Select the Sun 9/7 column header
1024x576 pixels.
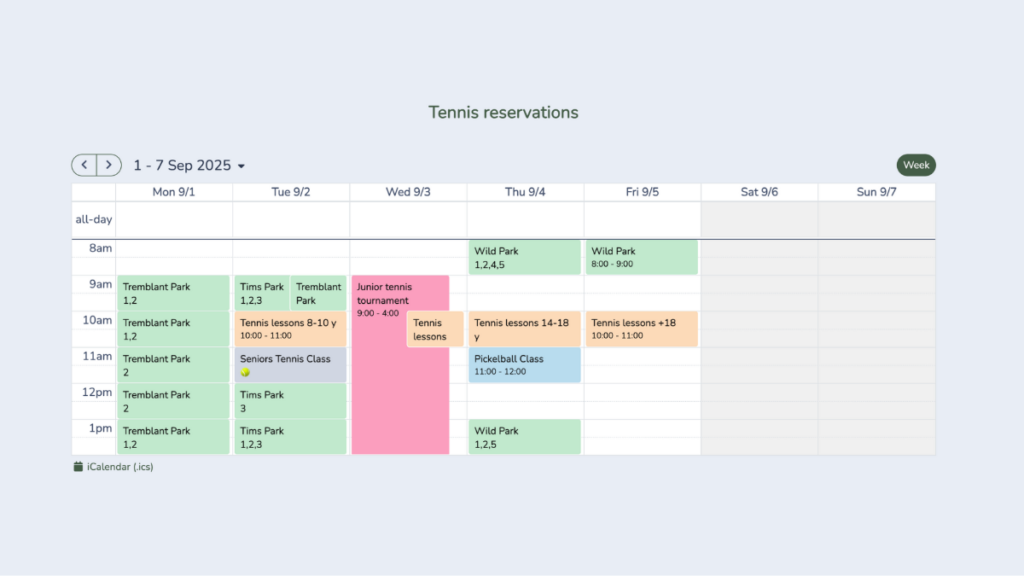[x=877, y=191]
